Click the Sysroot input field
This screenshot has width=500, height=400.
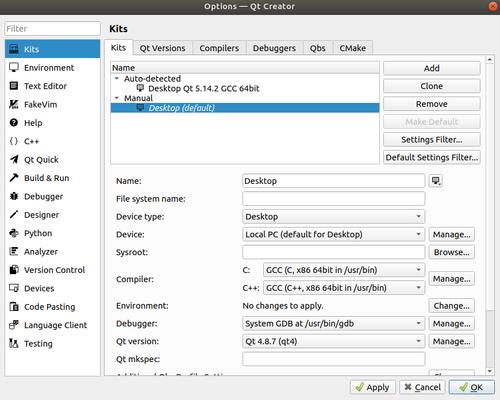[x=333, y=252]
